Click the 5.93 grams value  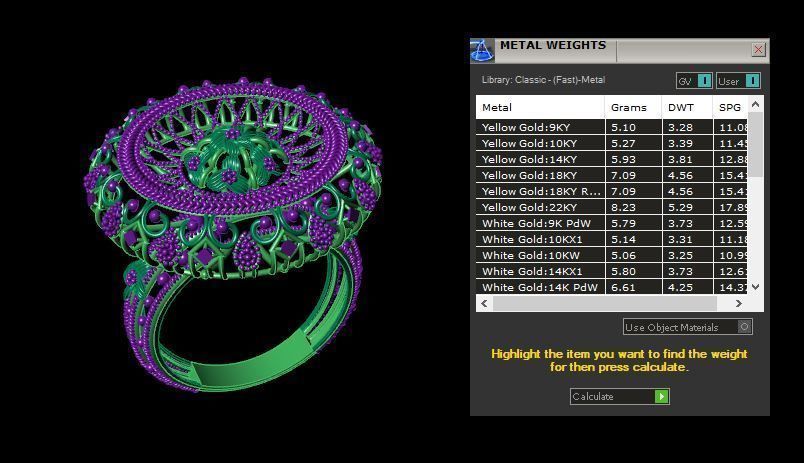(623, 159)
